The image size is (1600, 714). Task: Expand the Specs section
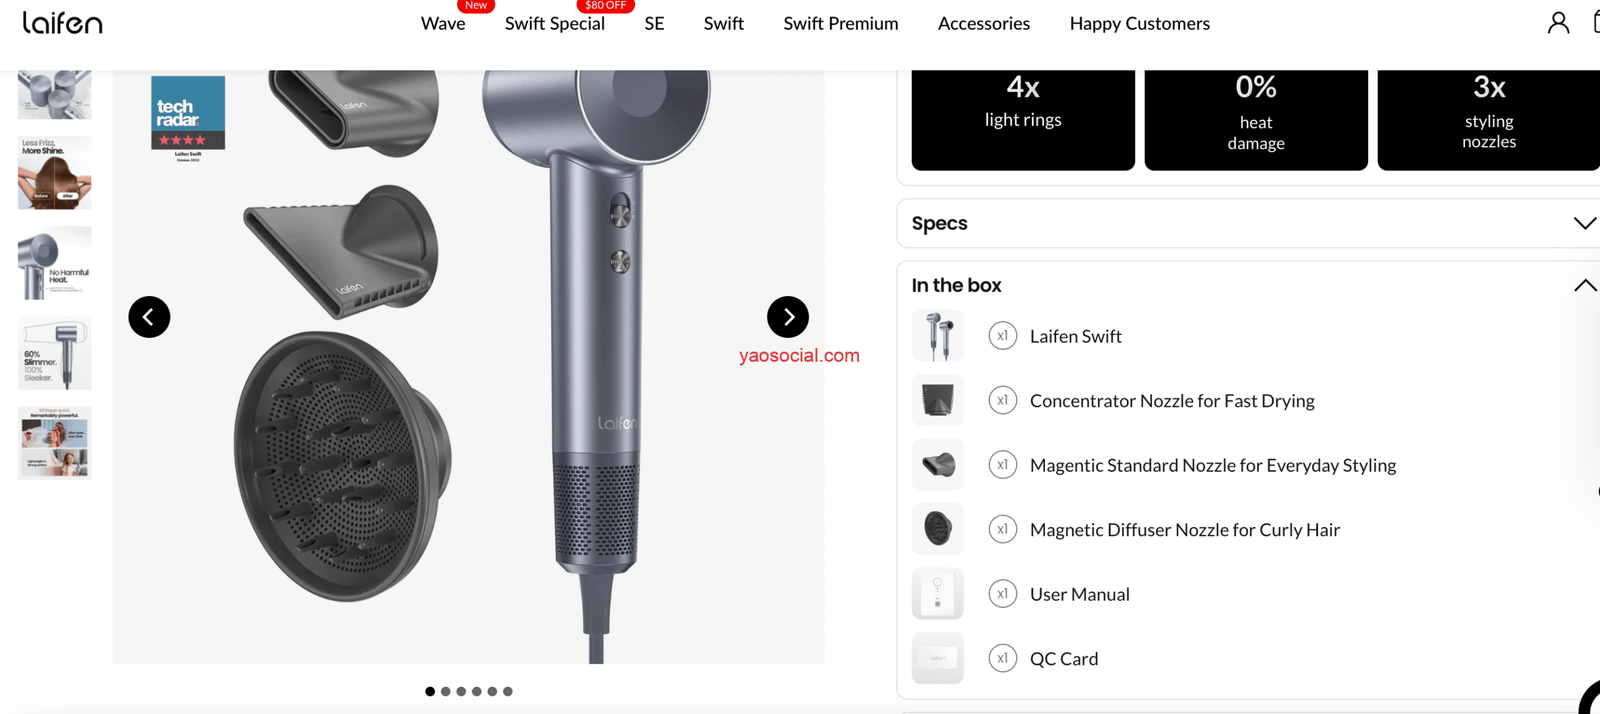click(1250, 223)
